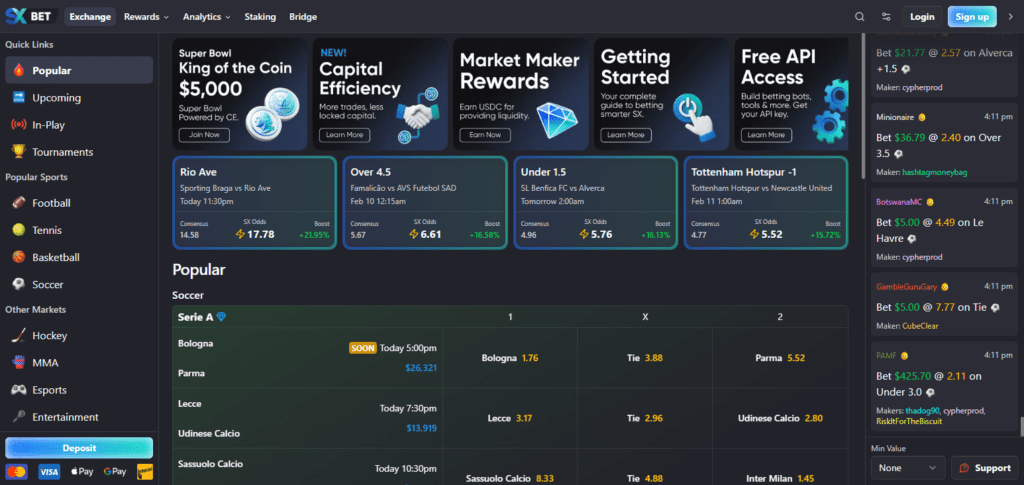Open the Min Value dropdown

(x=908, y=468)
